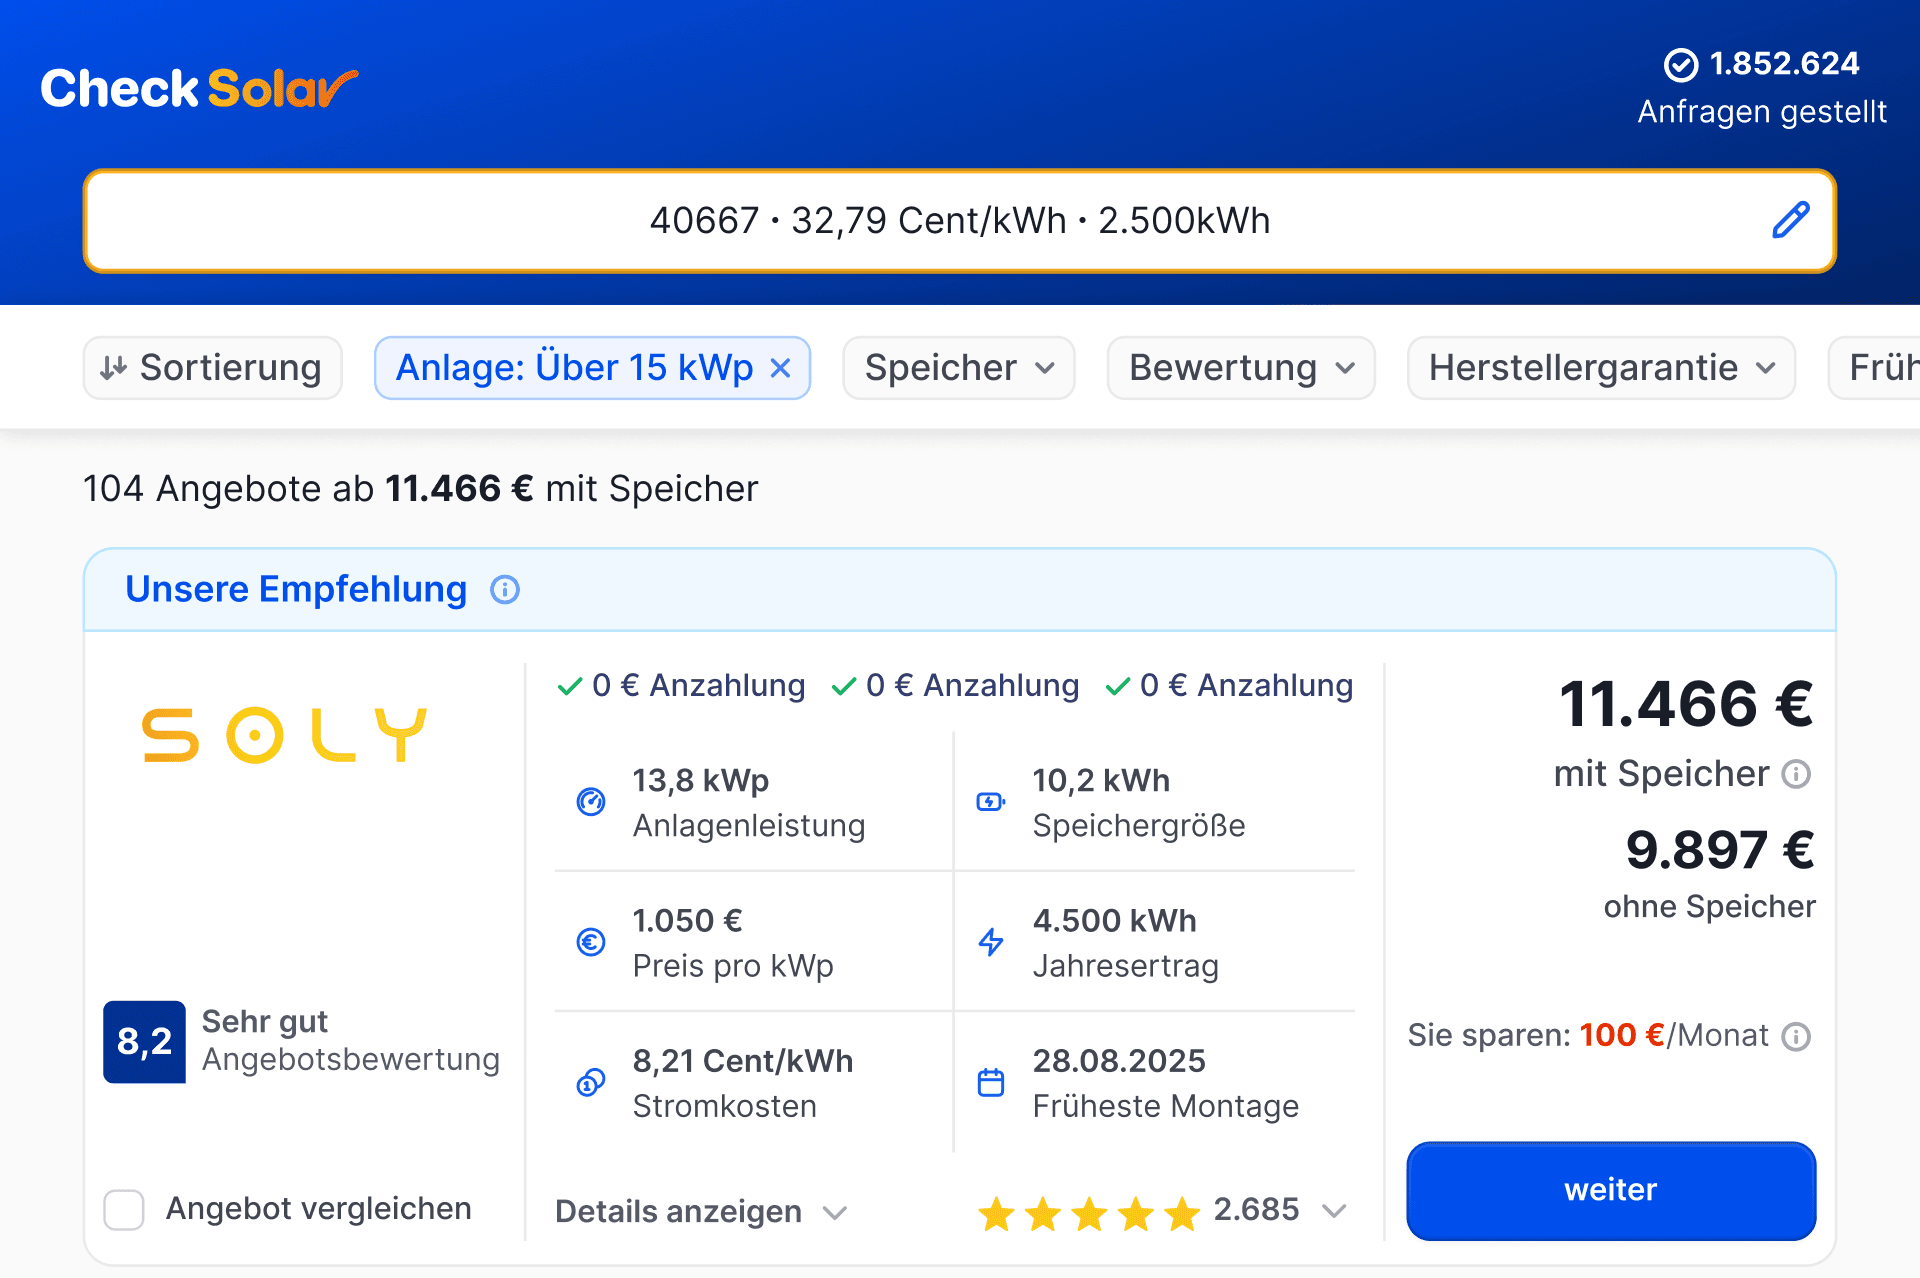Viewport: 1920px width, 1278px height.
Task: Click info icon next to Sie sparen
Action: [x=1797, y=1036]
